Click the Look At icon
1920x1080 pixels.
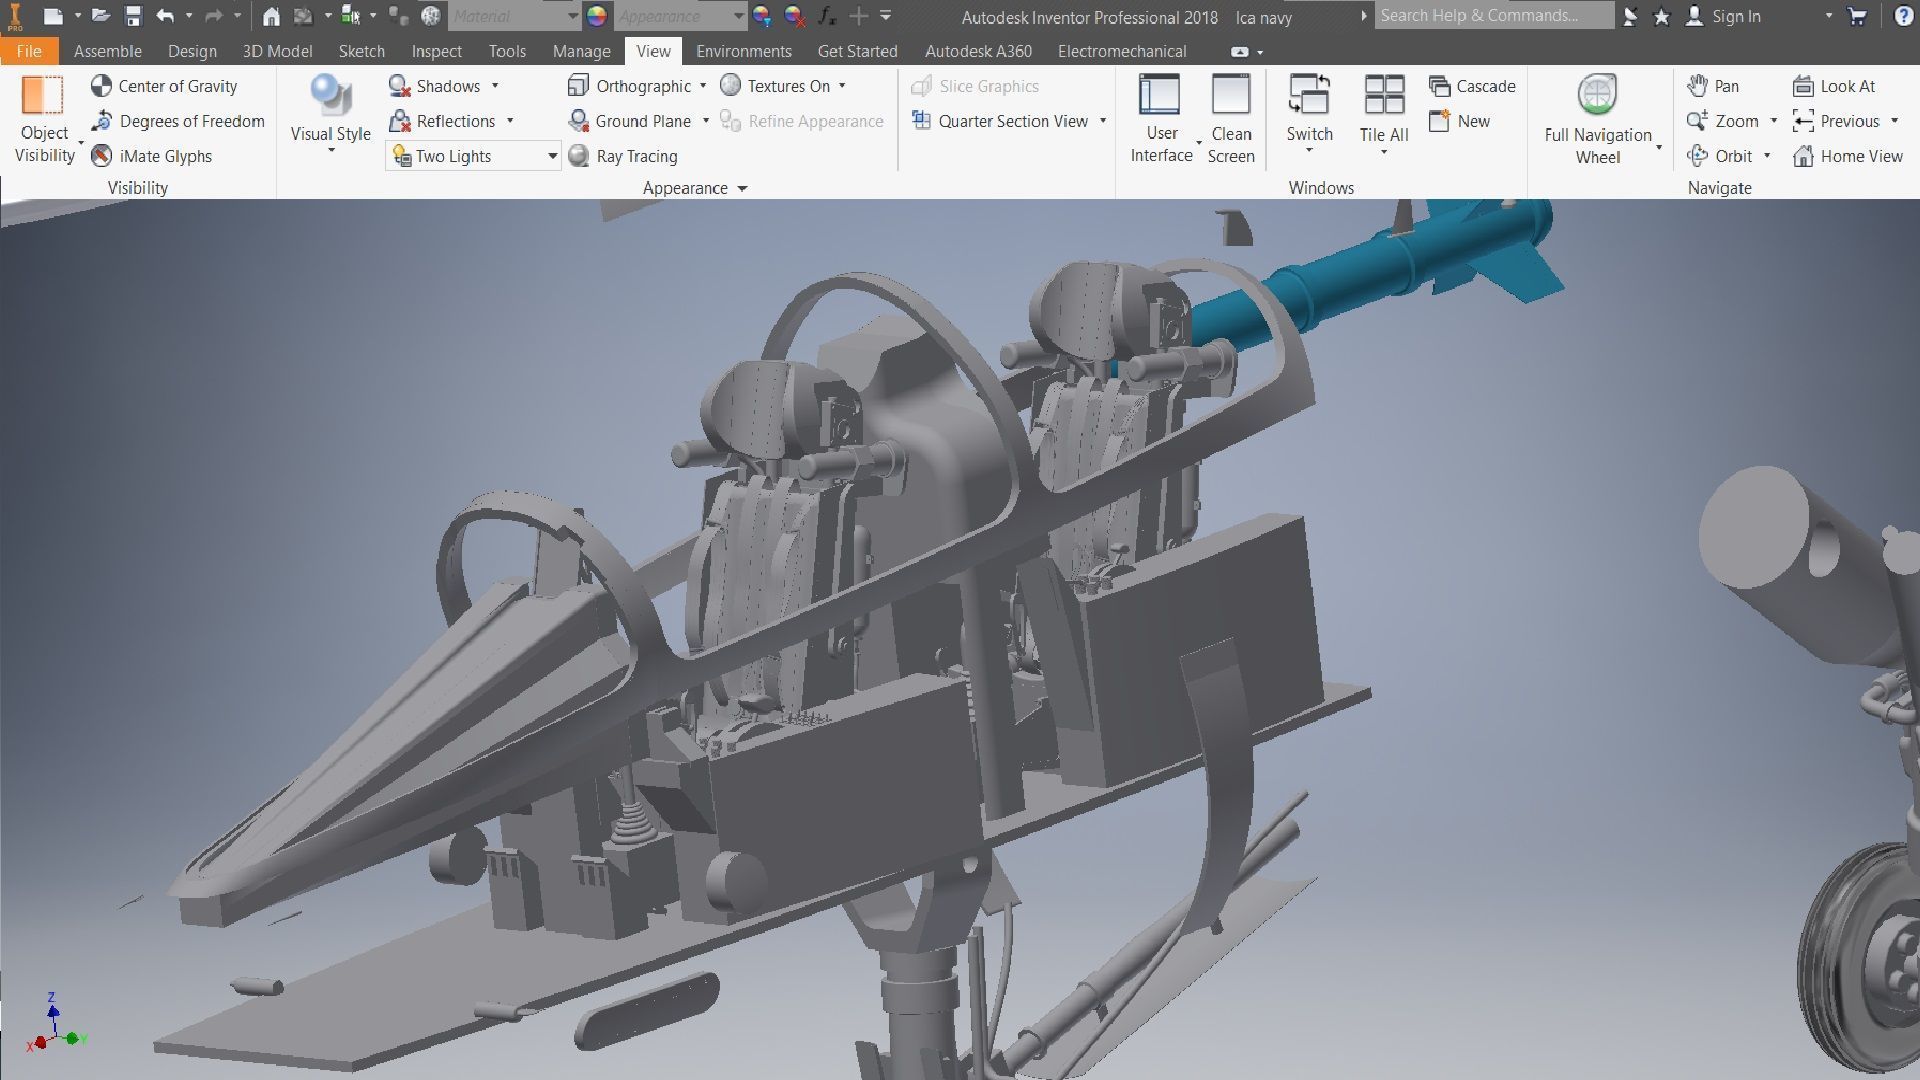[x=1803, y=86]
